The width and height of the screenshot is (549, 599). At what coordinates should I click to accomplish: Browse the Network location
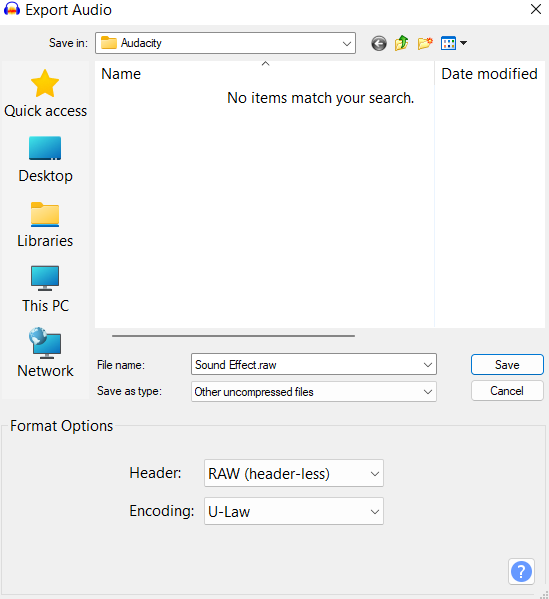click(45, 353)
